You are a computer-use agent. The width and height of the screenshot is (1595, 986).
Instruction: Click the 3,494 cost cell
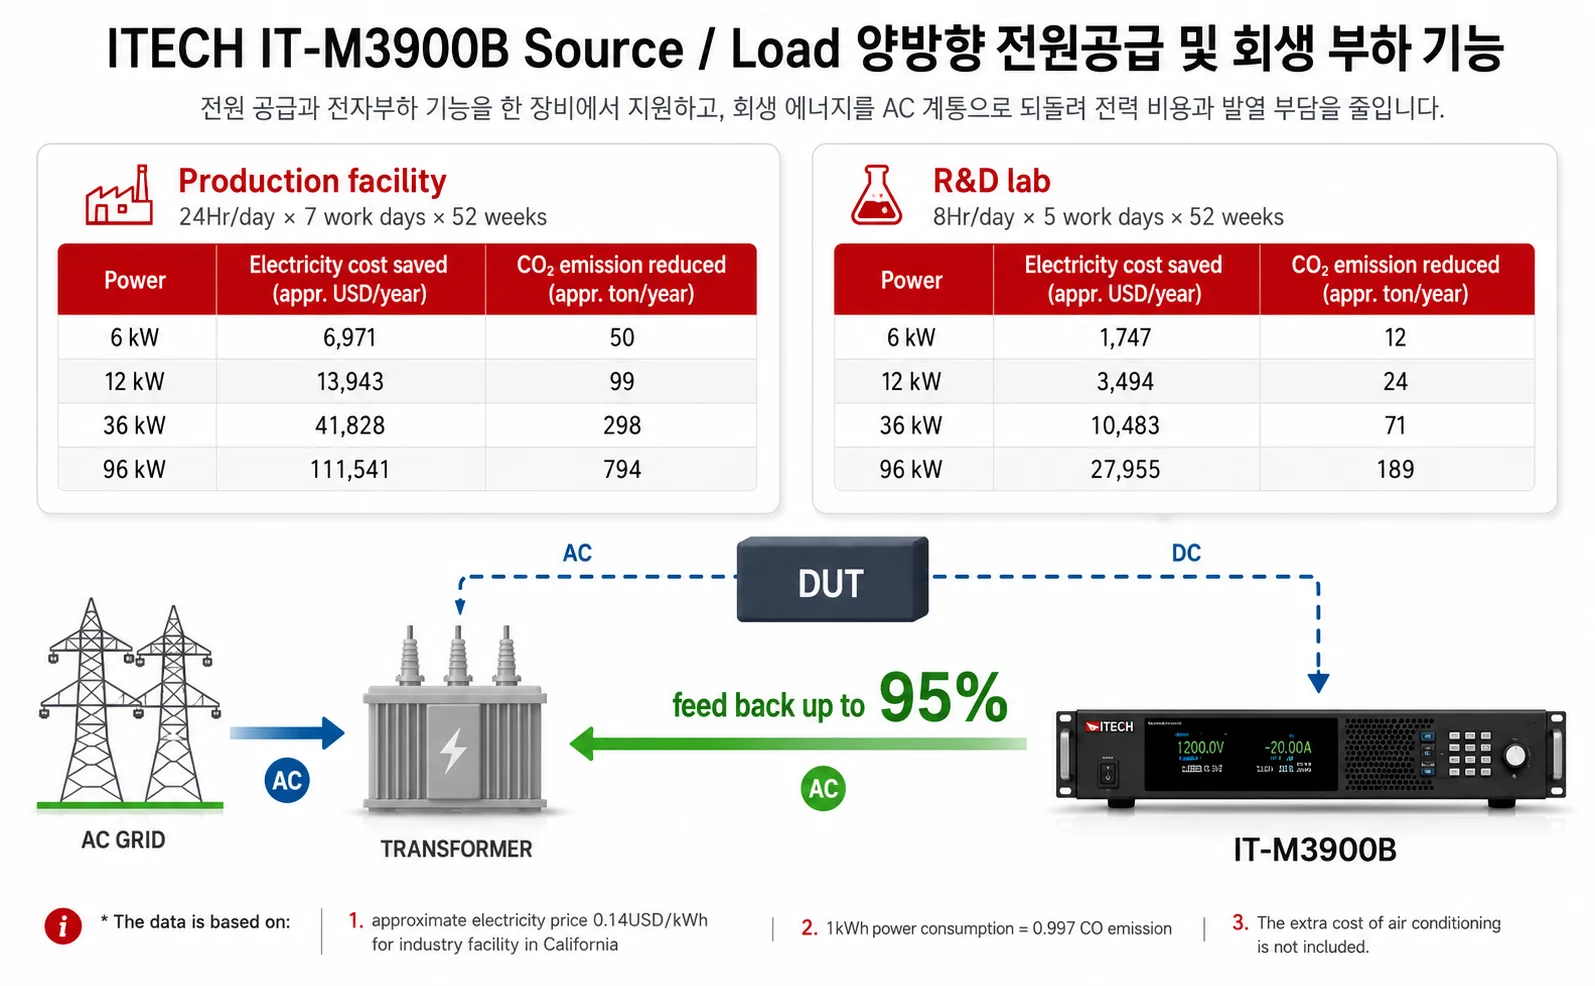pyautogui.click(x=1126, y=382)
